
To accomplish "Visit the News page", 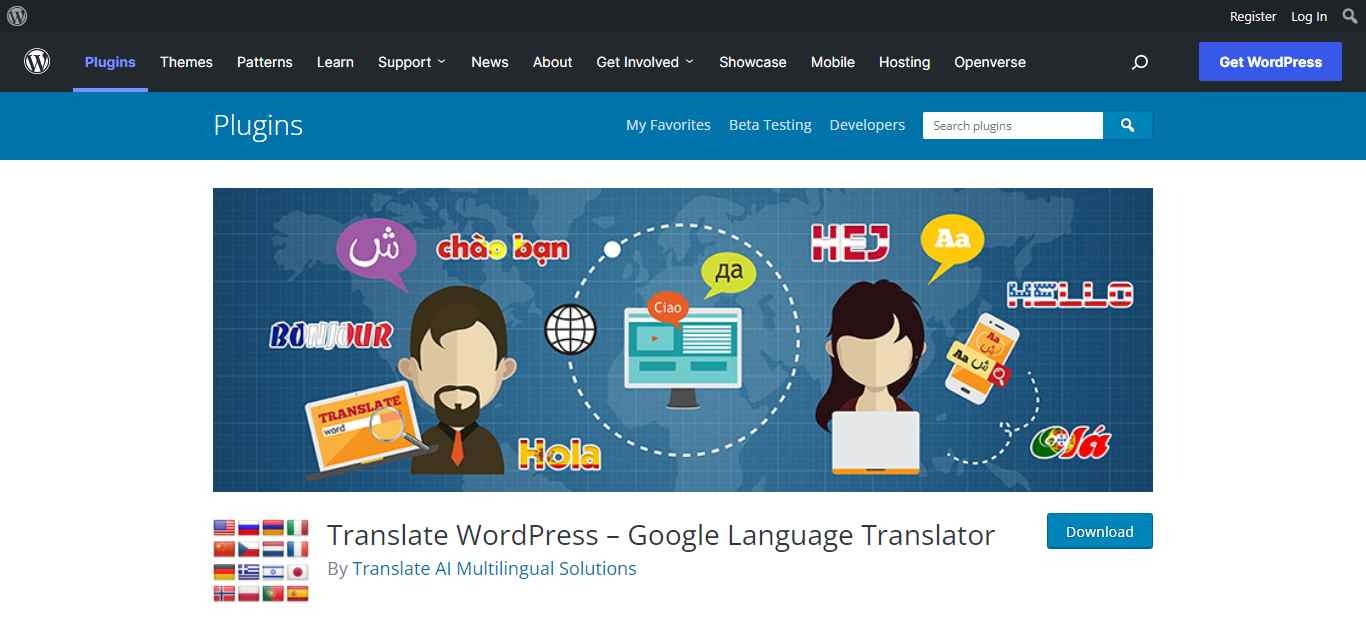I will point(490,62).
